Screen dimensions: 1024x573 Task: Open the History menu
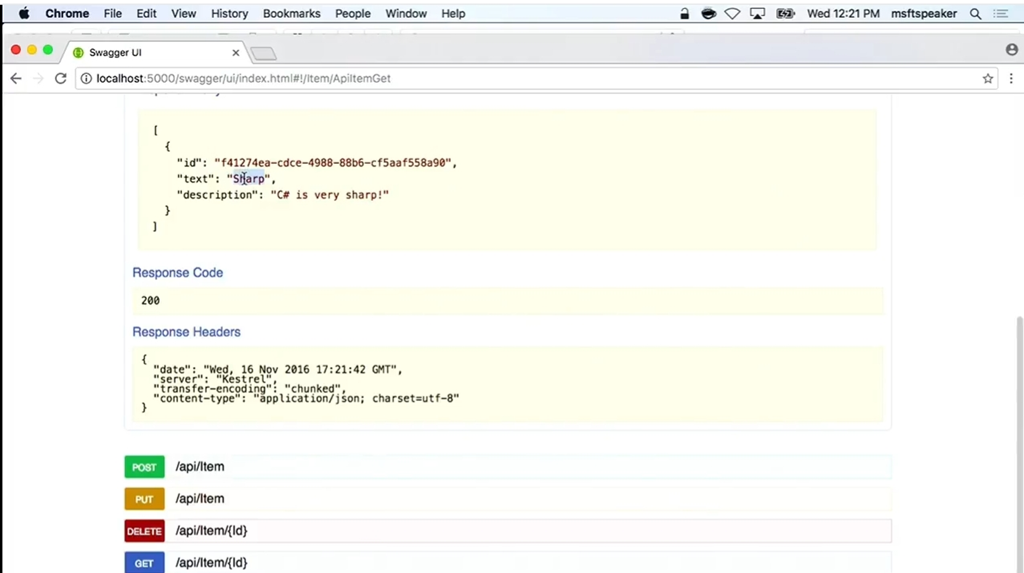229,14
